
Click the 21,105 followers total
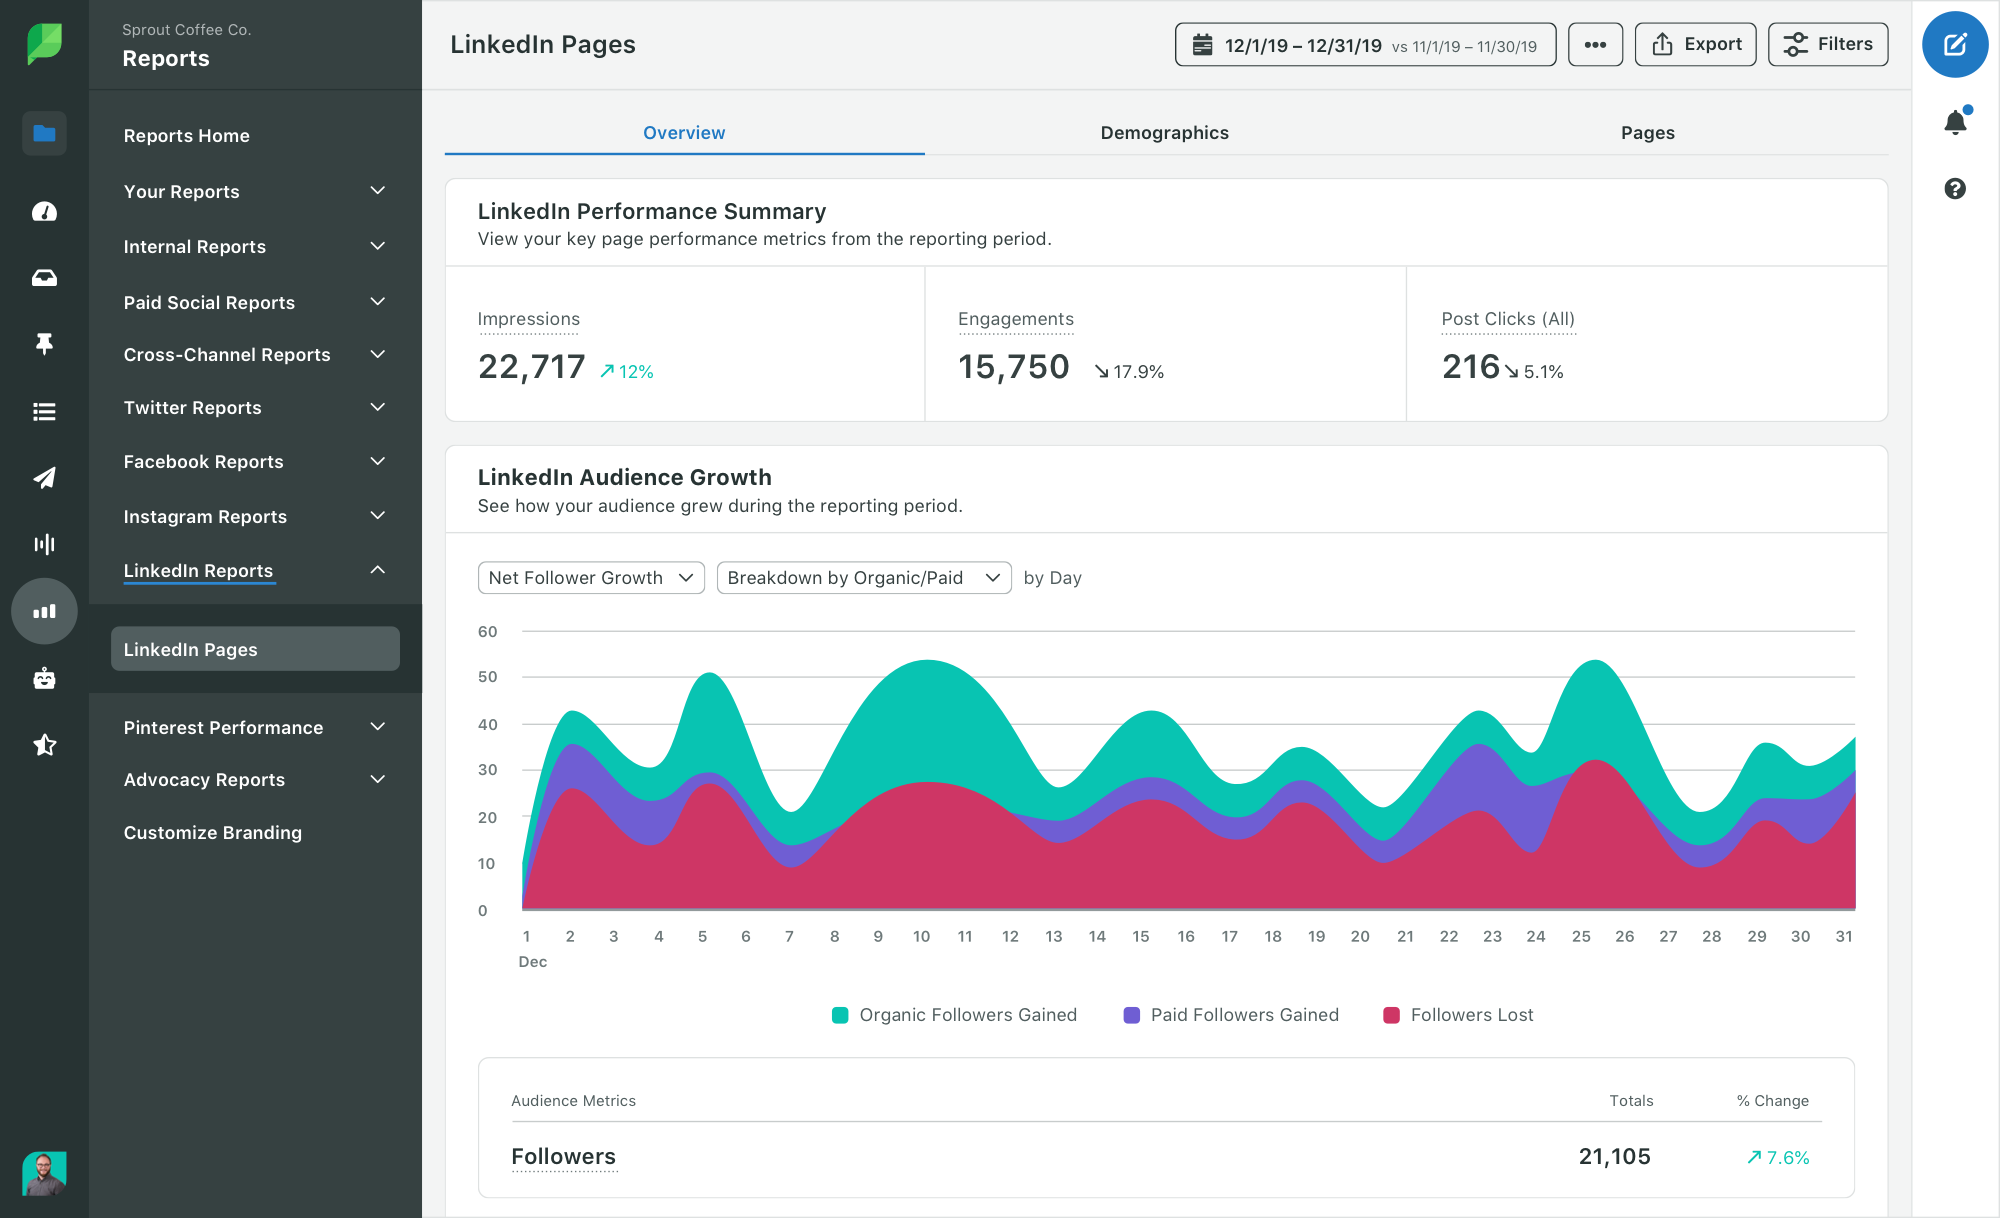pos(1614,1157)
